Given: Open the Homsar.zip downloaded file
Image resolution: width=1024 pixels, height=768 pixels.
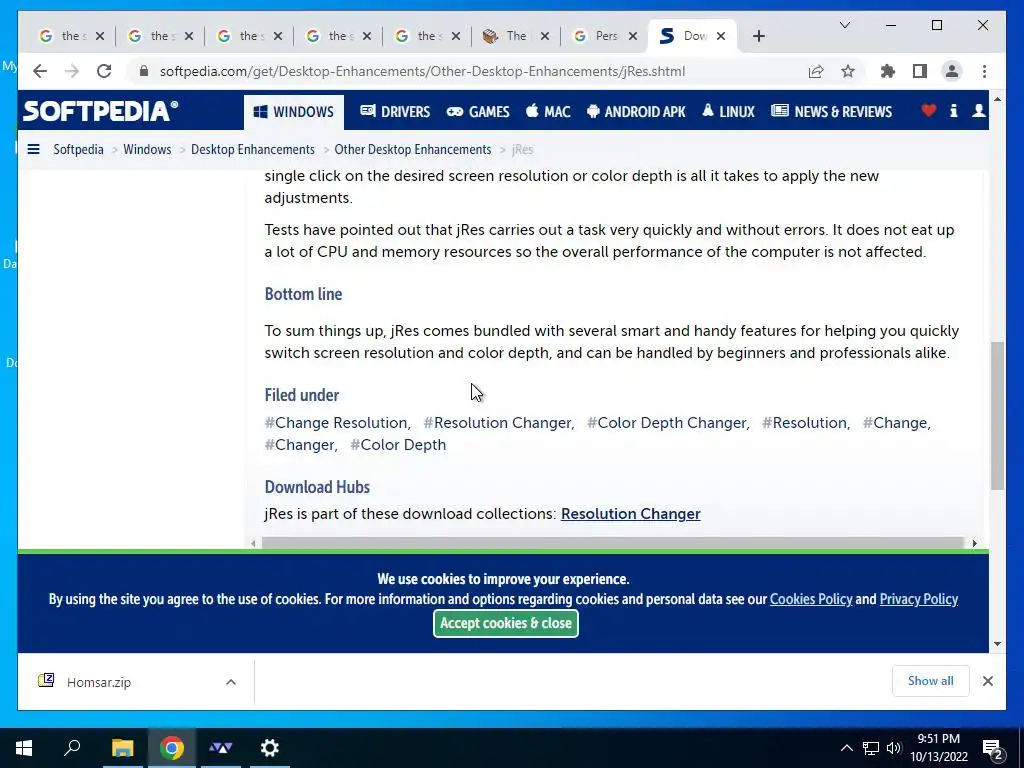Looking at the screenshot, I should point(99,682).
